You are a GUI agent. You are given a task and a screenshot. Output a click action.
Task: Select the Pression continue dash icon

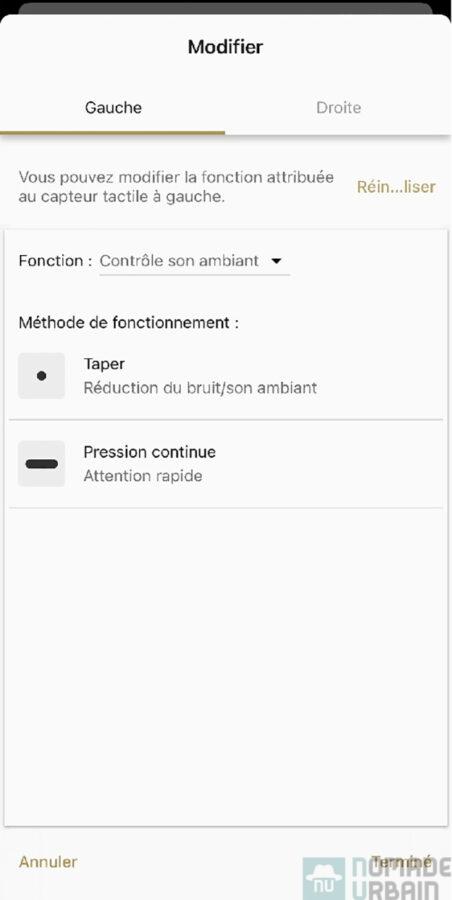(41, 464)
